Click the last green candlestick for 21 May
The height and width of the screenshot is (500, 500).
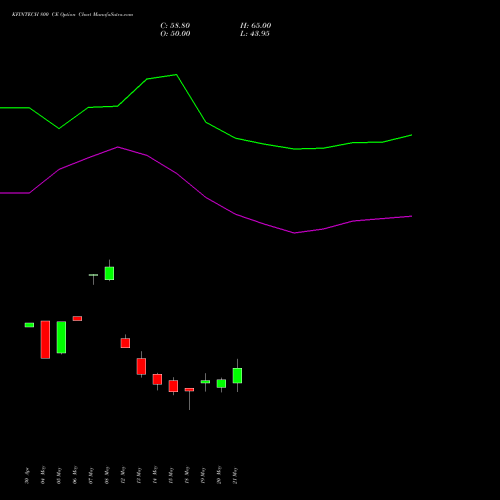click(x=237, y=376)
